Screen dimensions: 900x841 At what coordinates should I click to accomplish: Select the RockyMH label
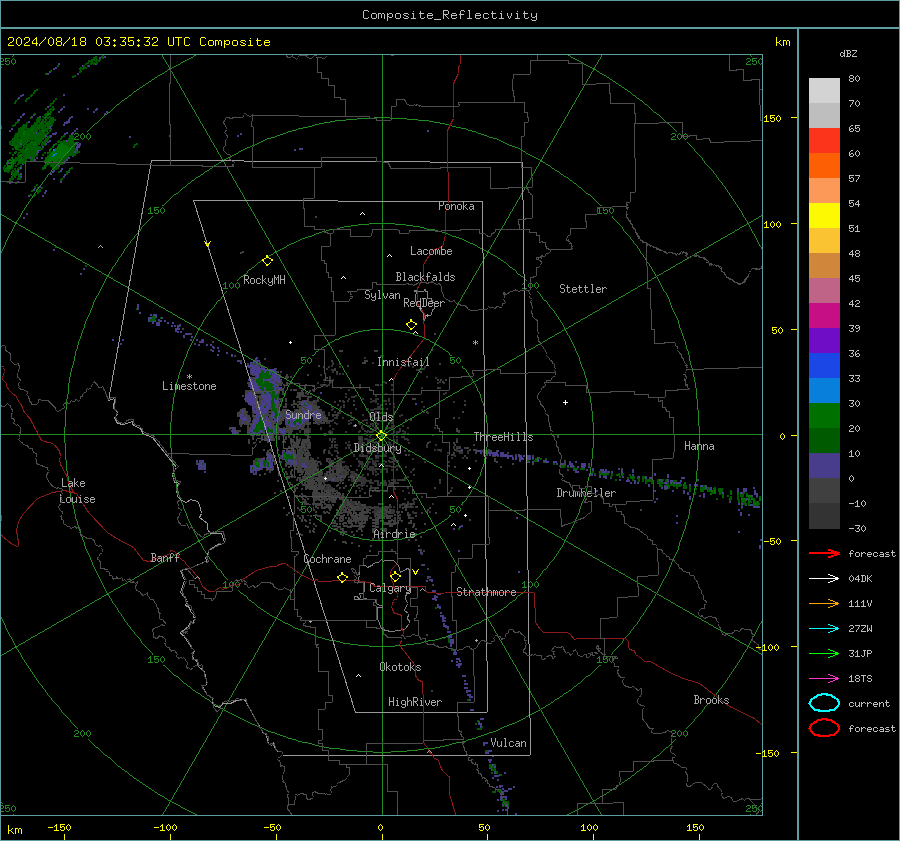tap(264, 280)
